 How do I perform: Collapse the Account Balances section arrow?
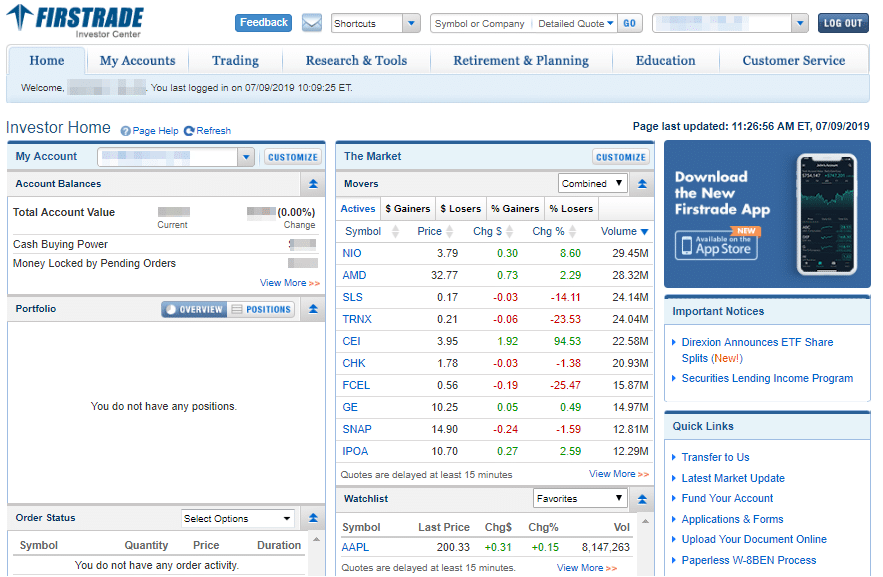[313, 184]
